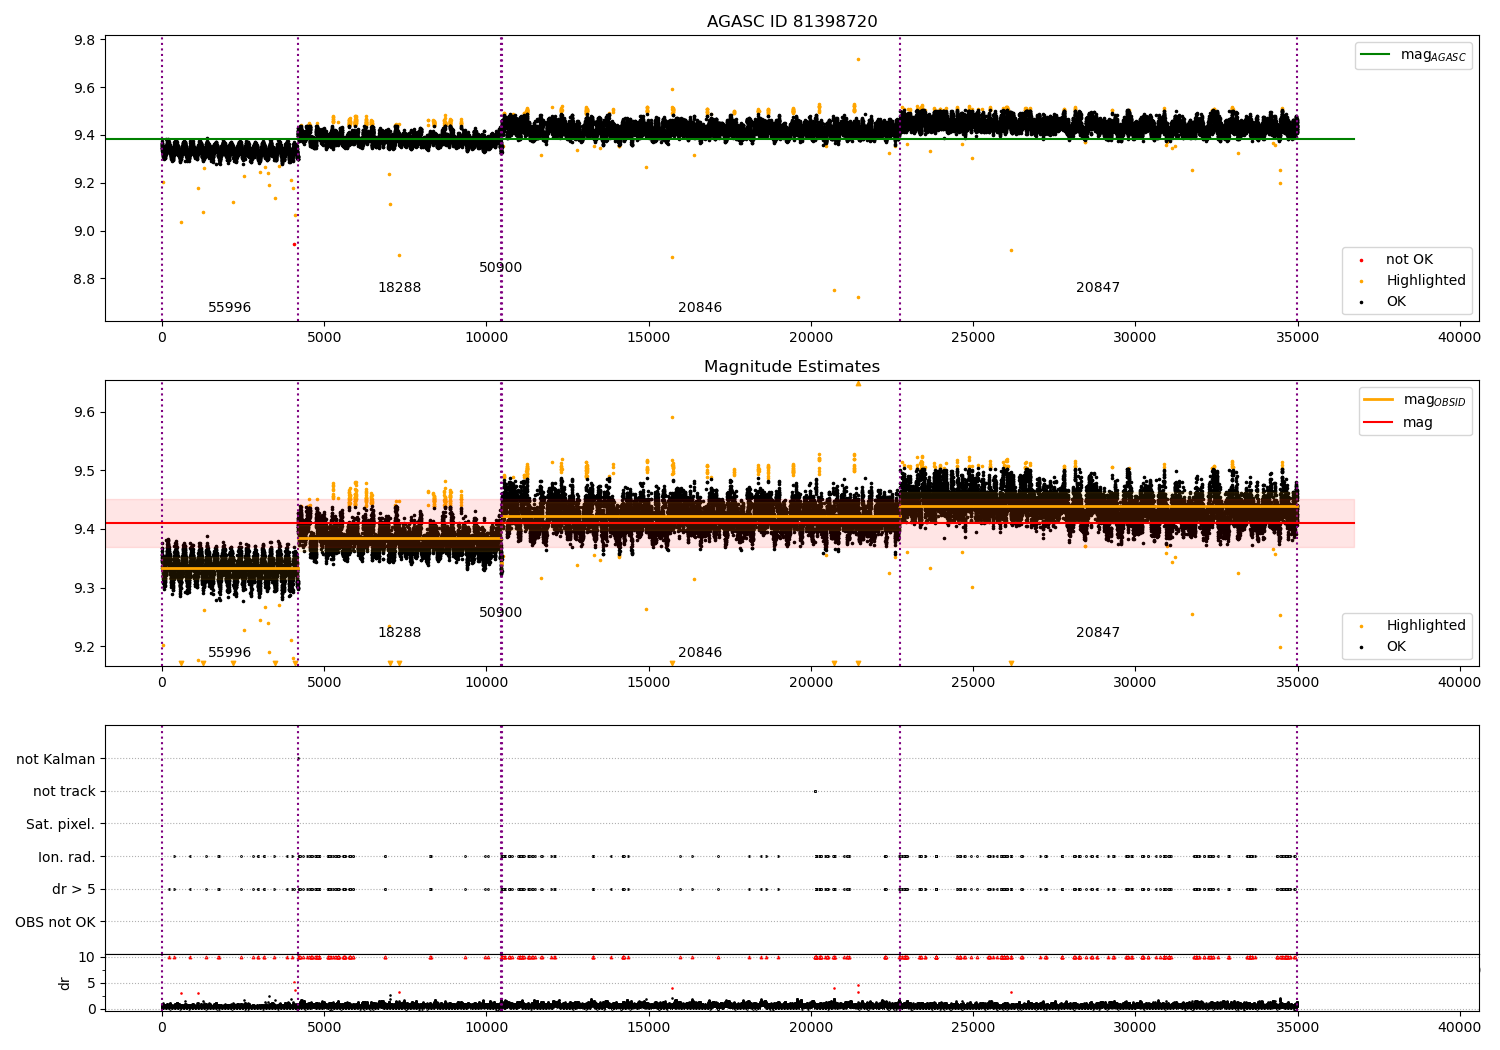
Task: Click obsid label 20847 in the Magnitude Estimates plot
Action: click(x=1098, y=633)
